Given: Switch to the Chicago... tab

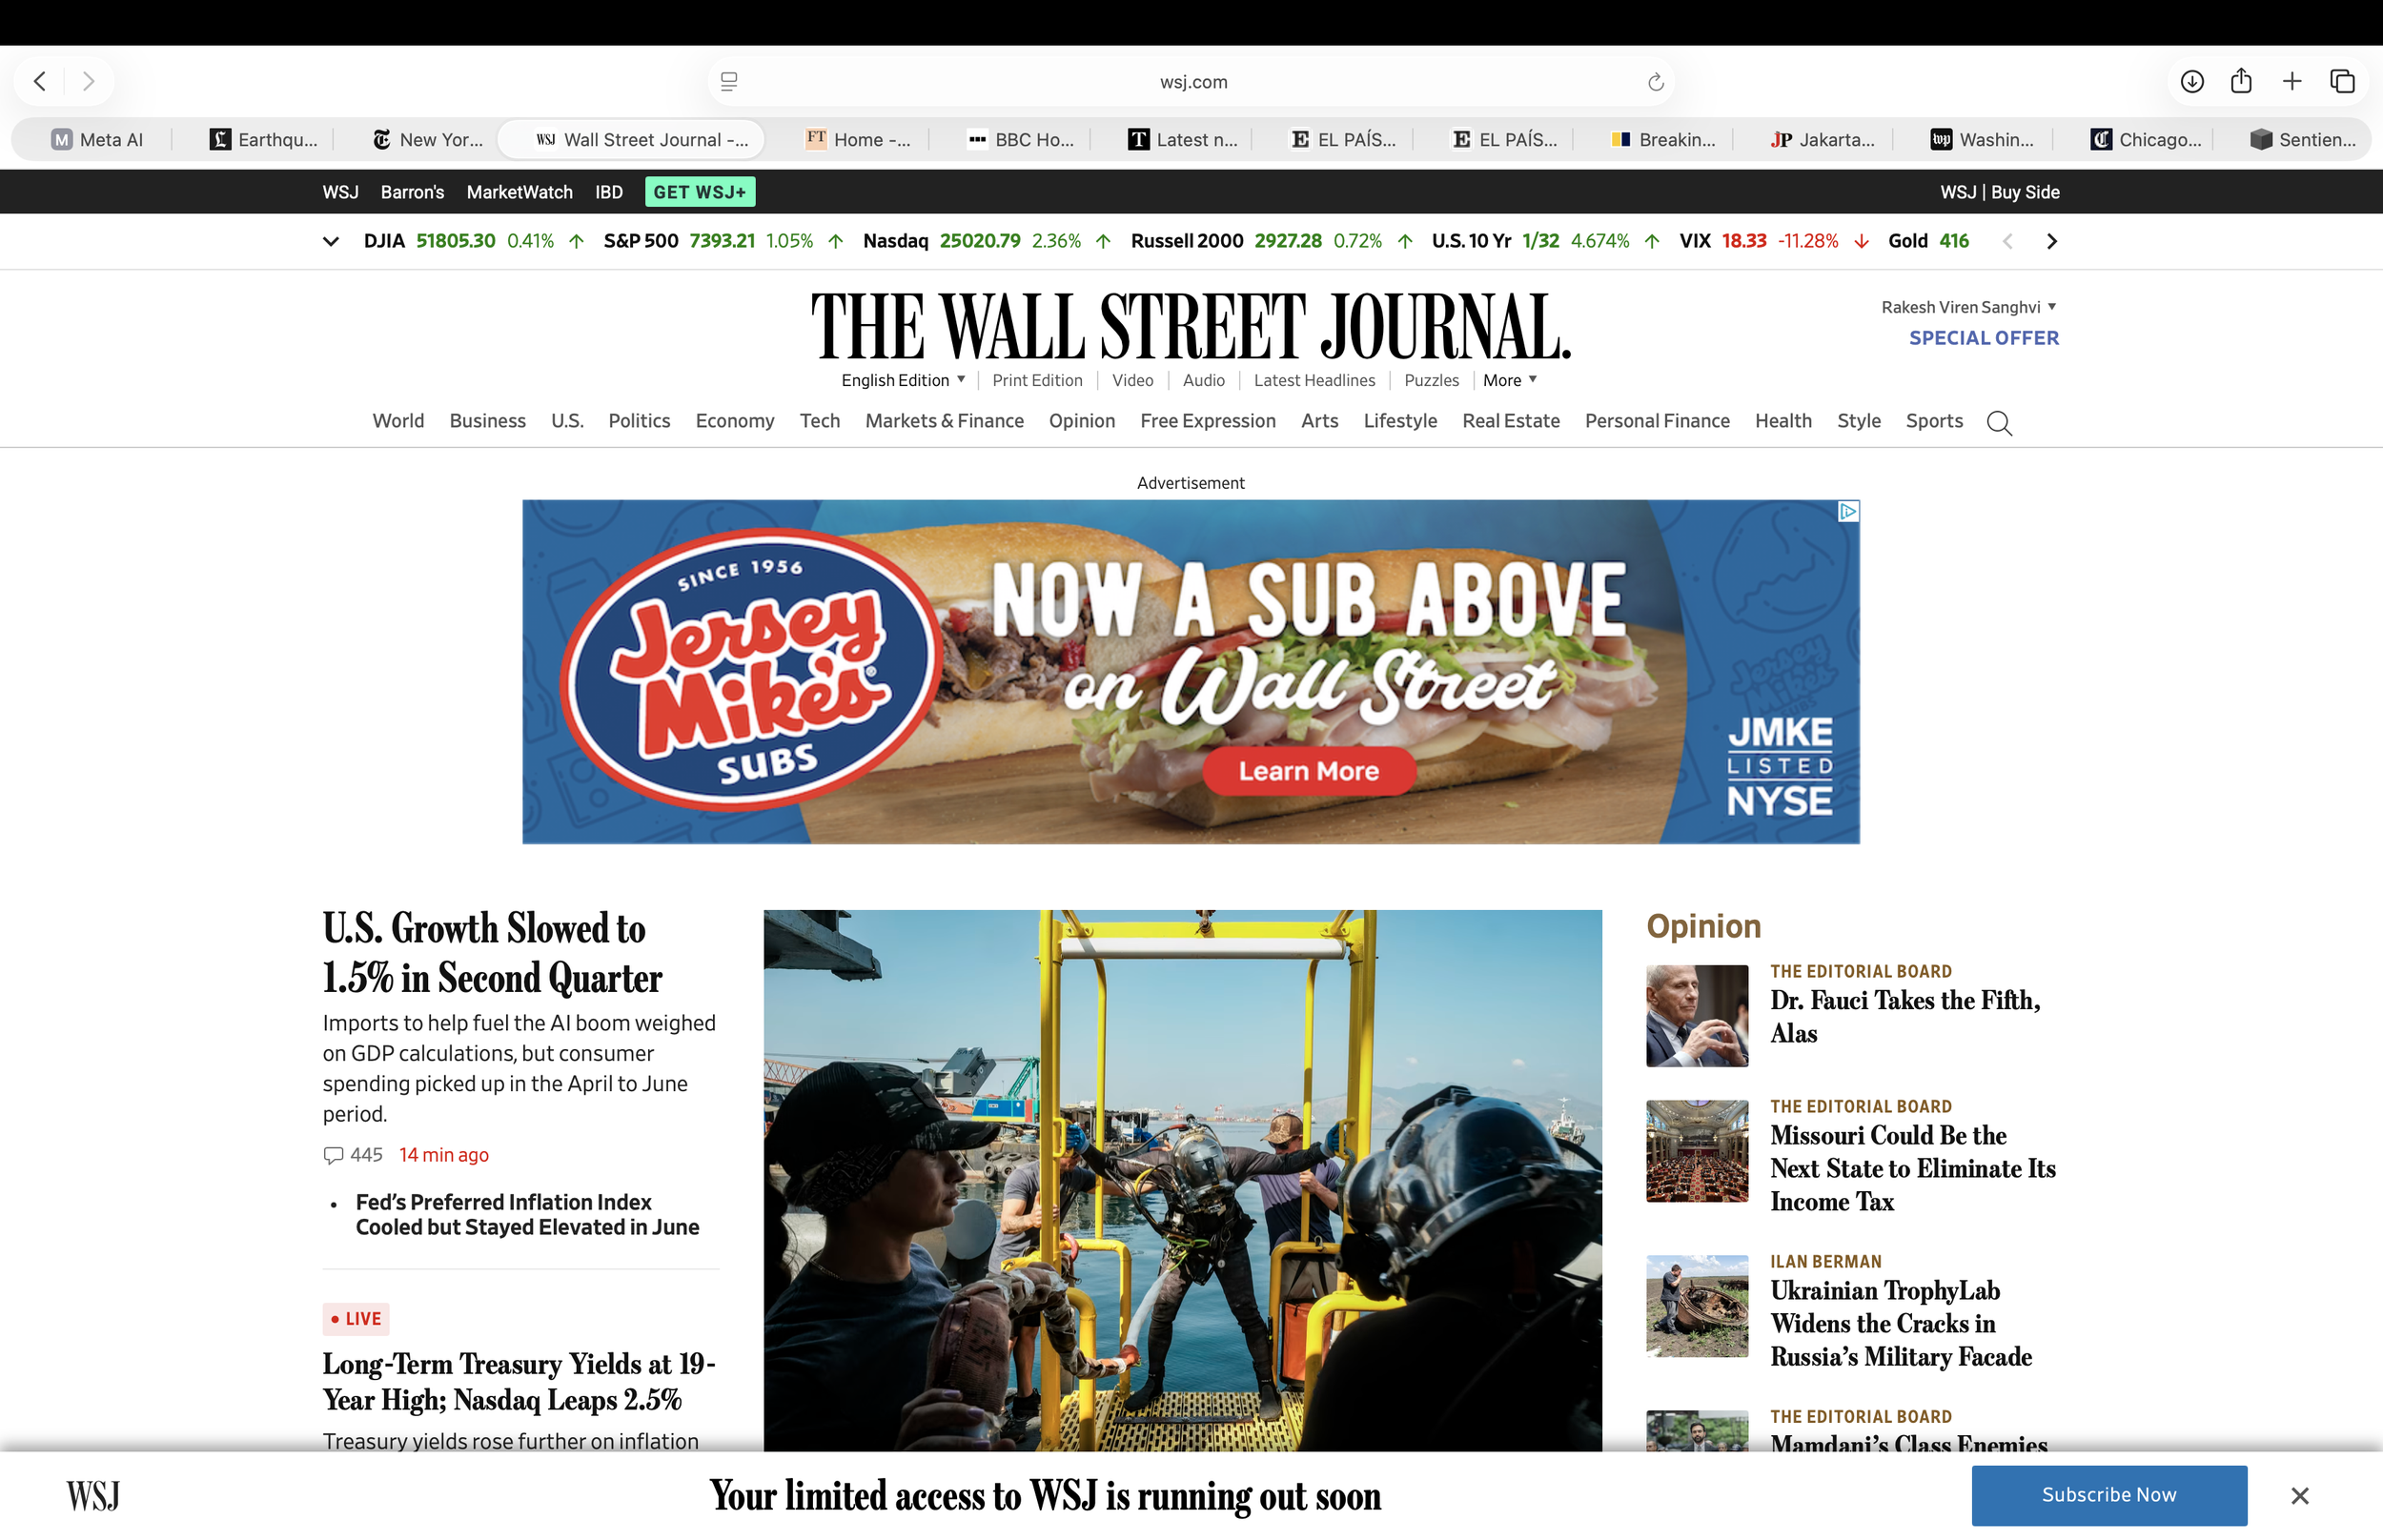Looking at the screenshot, I should 2146,139.
